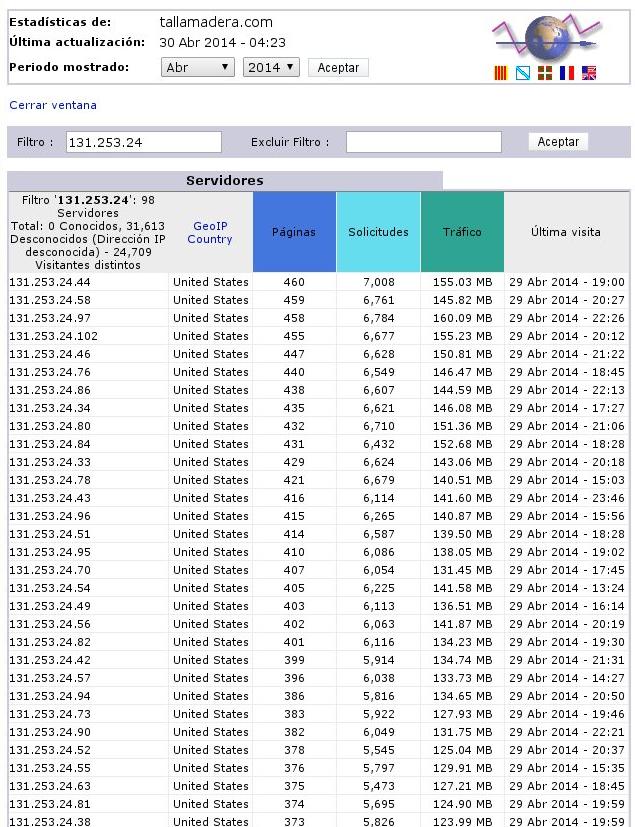
Task: Select the green Tráfico column header
Action: (462, 232)
